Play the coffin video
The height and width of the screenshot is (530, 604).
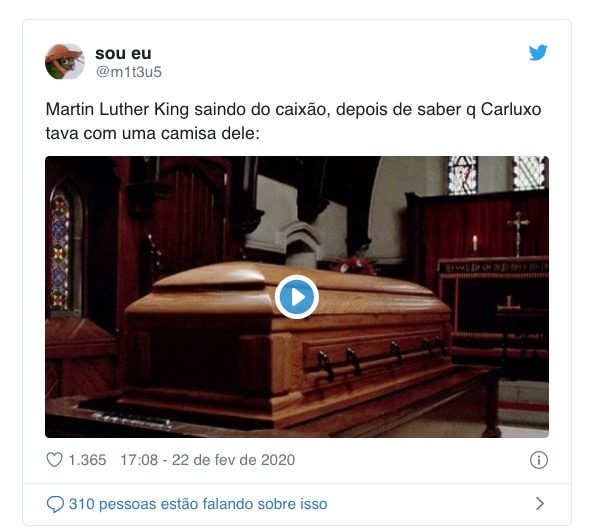(x=297, y=297)
